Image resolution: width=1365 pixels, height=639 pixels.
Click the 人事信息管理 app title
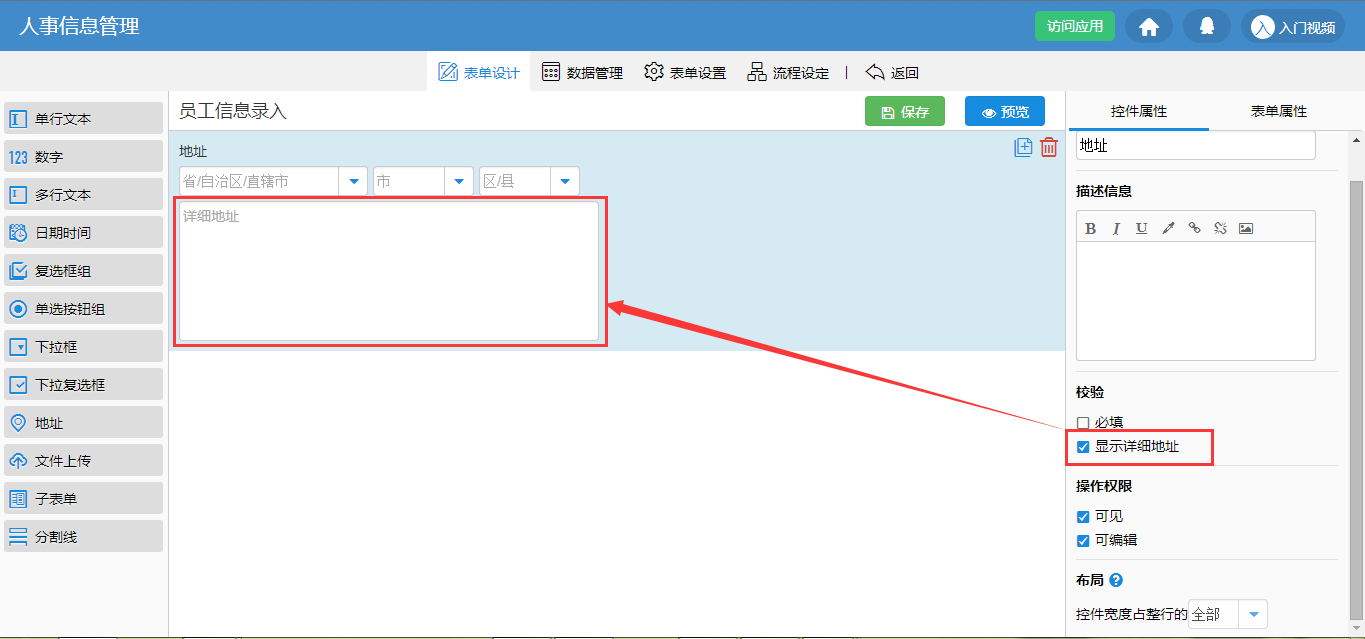[x=79, y=26]
